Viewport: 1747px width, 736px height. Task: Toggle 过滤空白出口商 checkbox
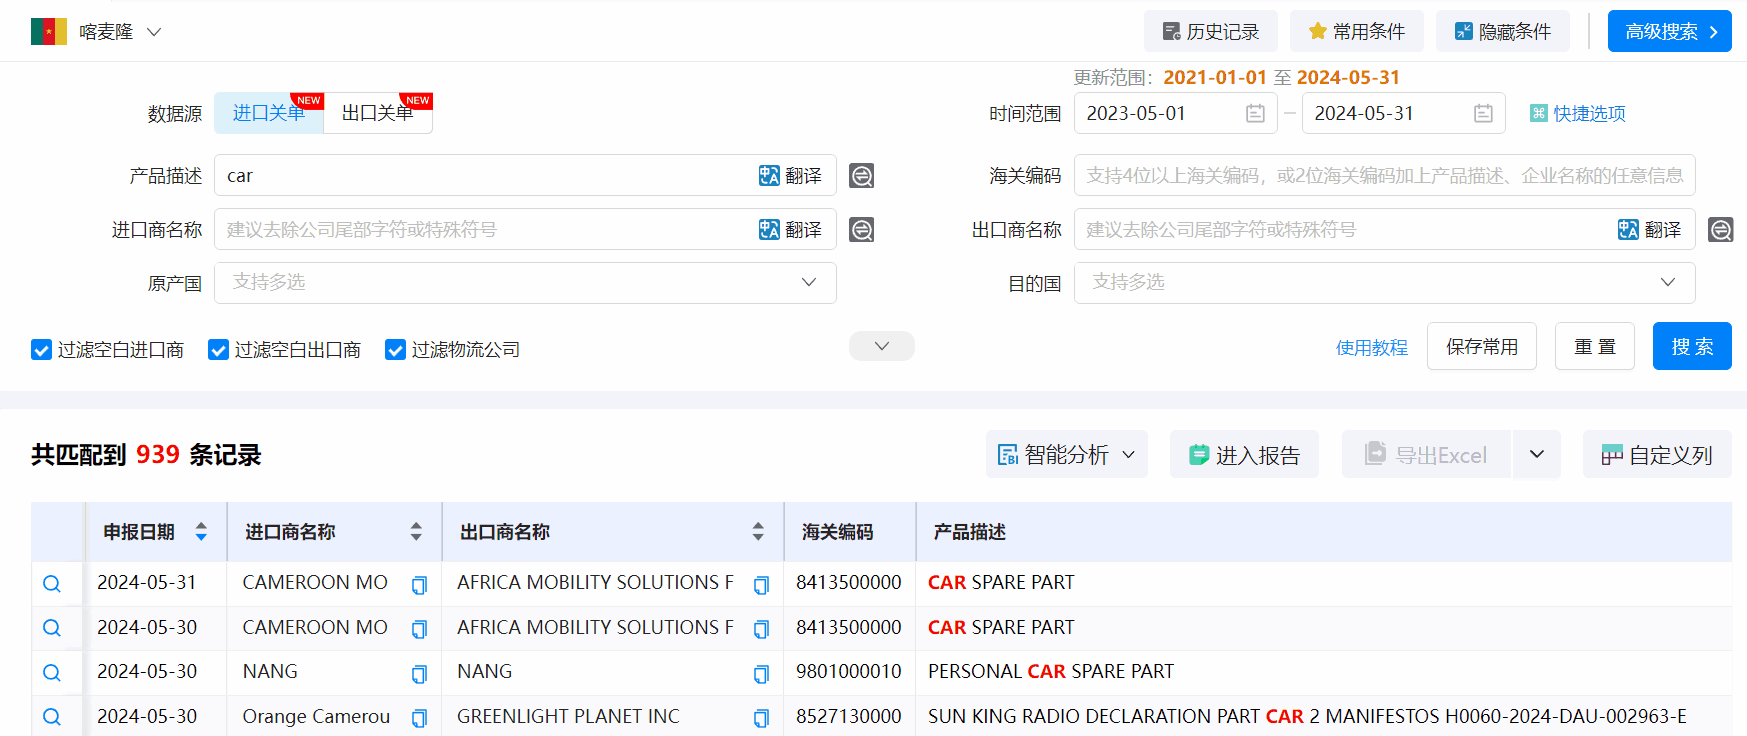pyautogui.click(x=219, y=350)
